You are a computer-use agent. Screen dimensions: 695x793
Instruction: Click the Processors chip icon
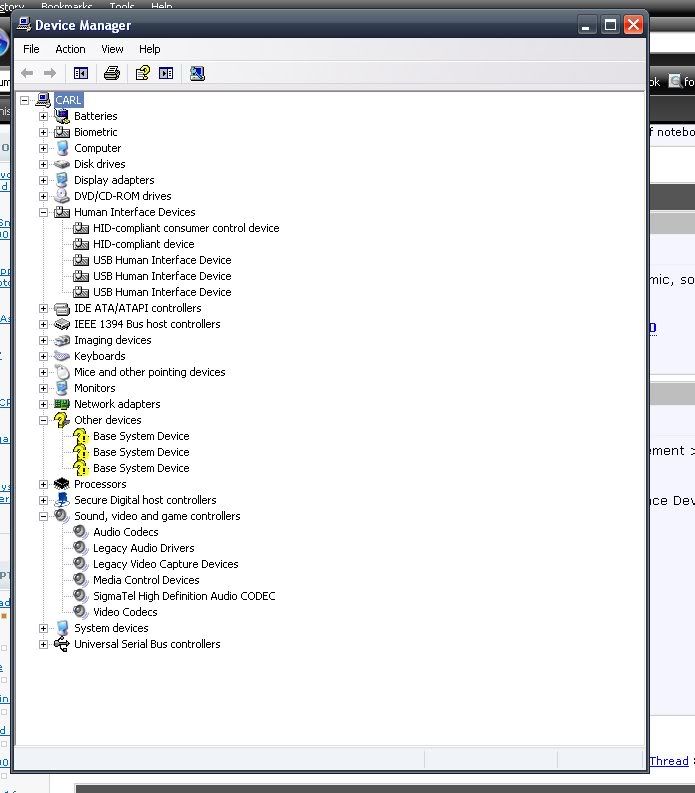pyautogui.click(x=62, y=484)
